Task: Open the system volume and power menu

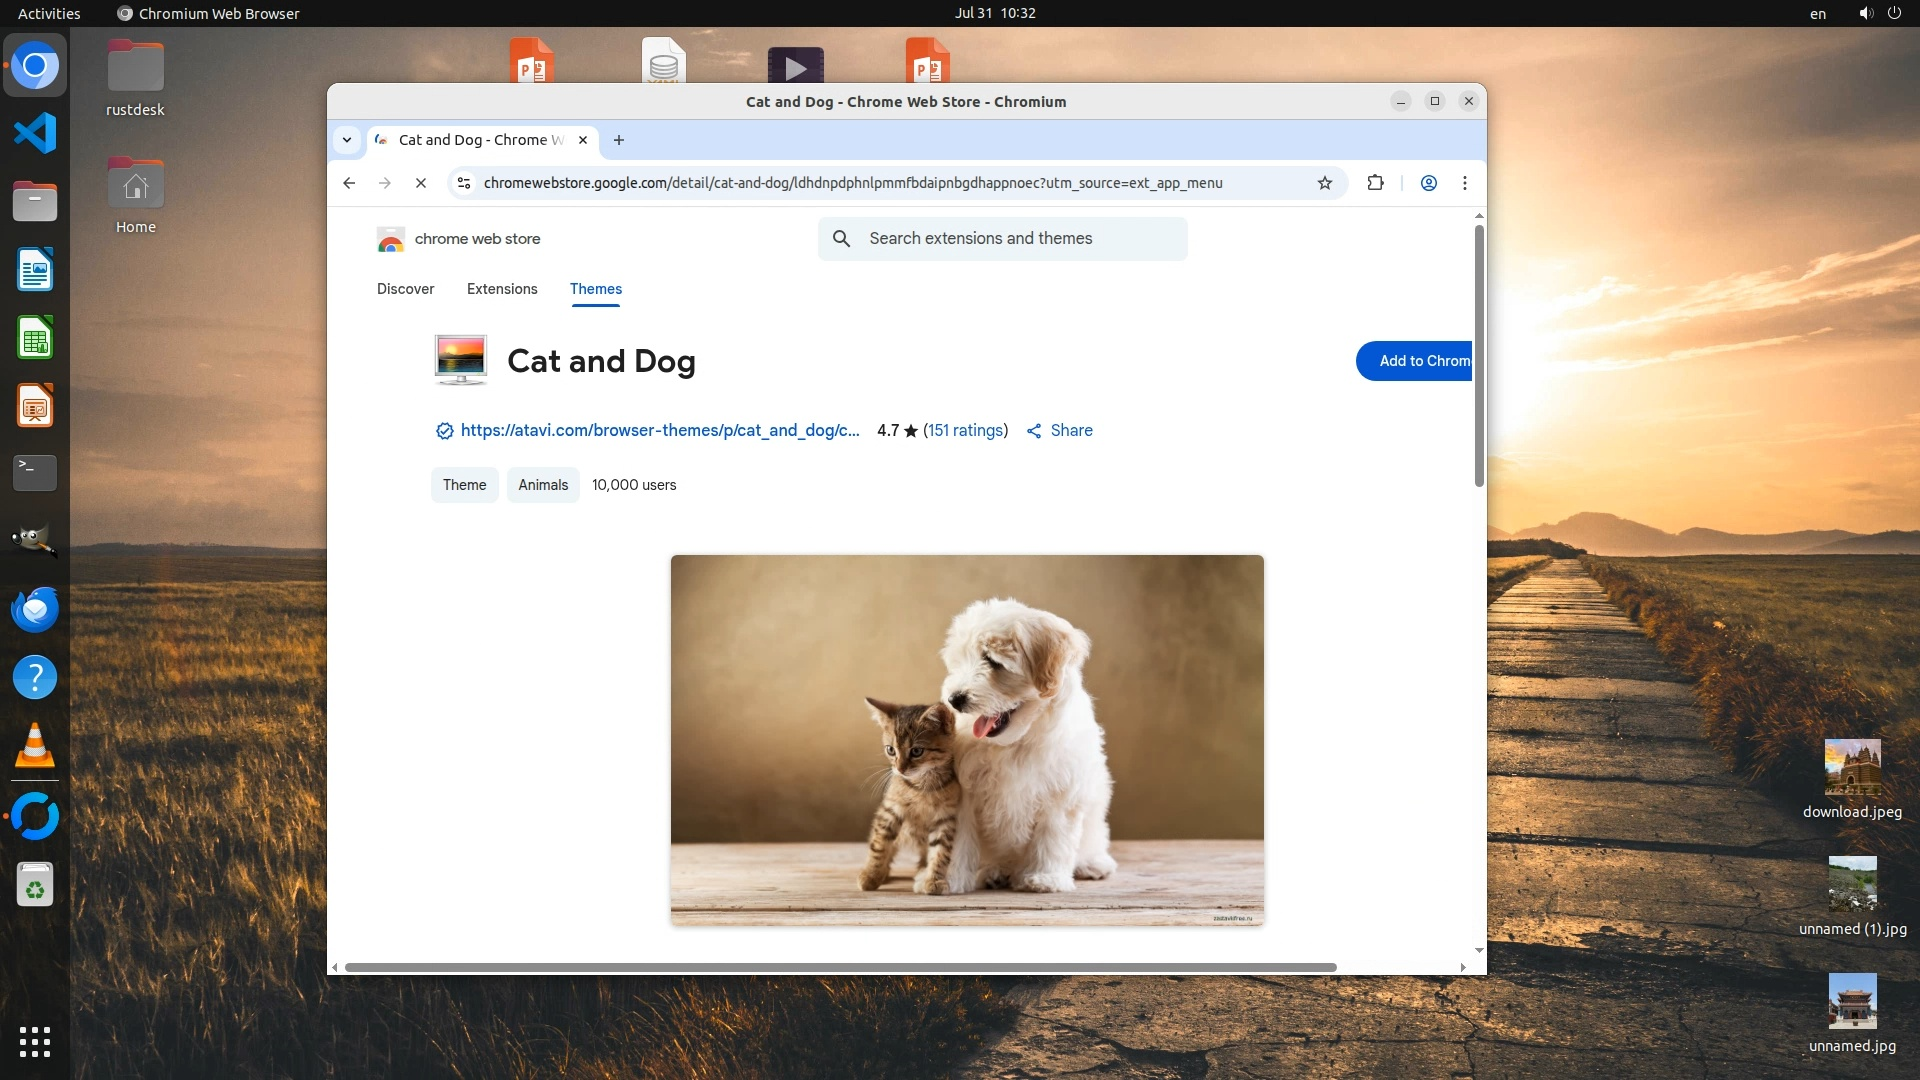Action: pyautogui.click(x=1879, y=13)
